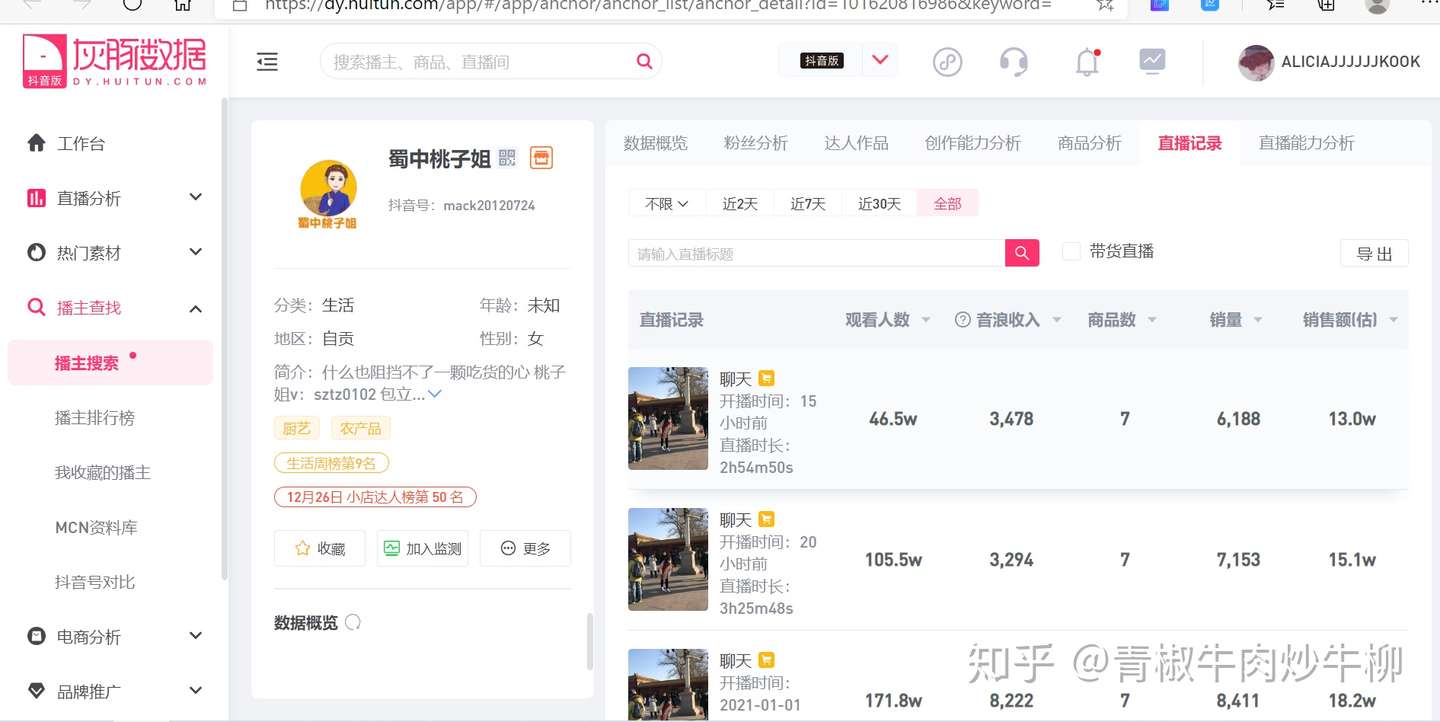Open the ALICIAJJJJJJKOOK user avatar
The width and height of the screenshot is (1440, 722).
[1256, 62]
